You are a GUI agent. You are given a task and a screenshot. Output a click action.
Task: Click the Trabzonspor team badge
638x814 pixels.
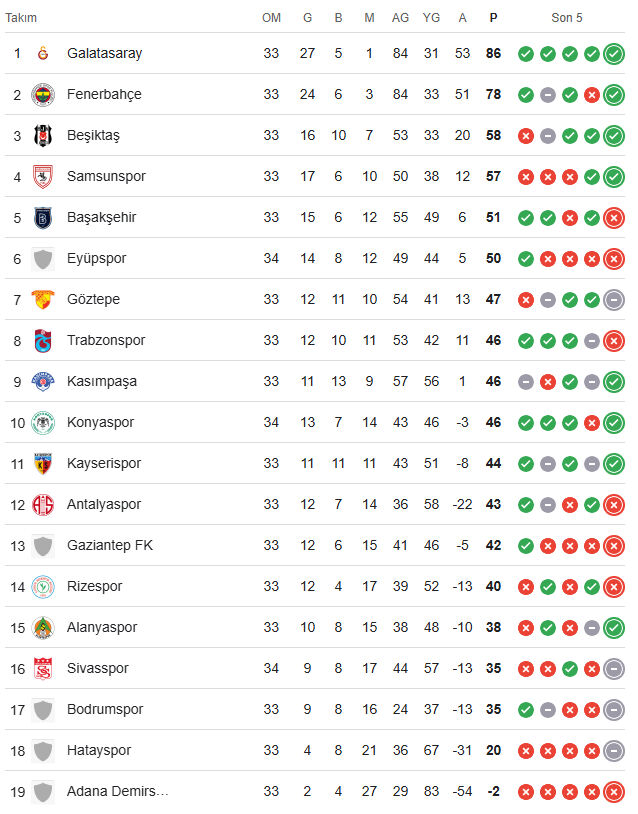(x=43, y=340)
